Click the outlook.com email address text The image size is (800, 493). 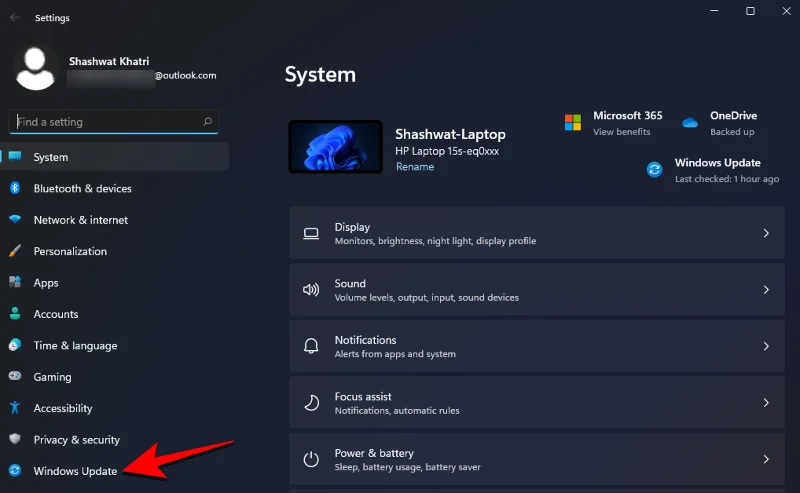[x=185, y=76]
